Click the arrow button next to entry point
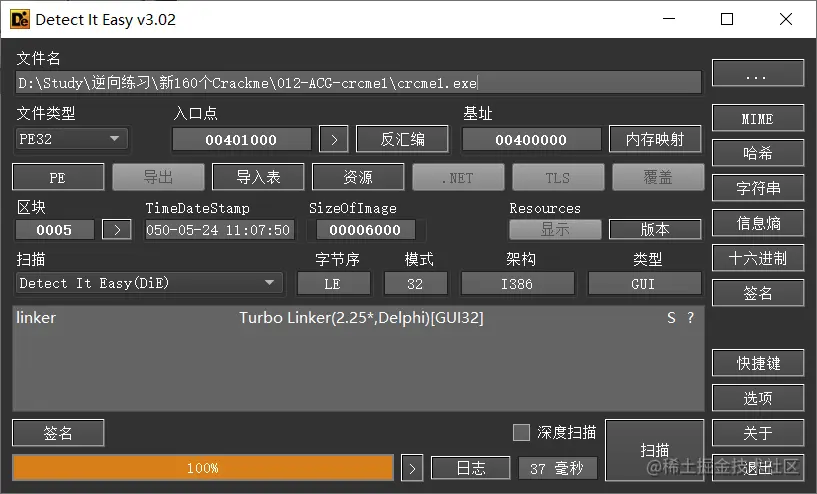The width and height of the screenshot is (817, 494). (x=334, y=139)
